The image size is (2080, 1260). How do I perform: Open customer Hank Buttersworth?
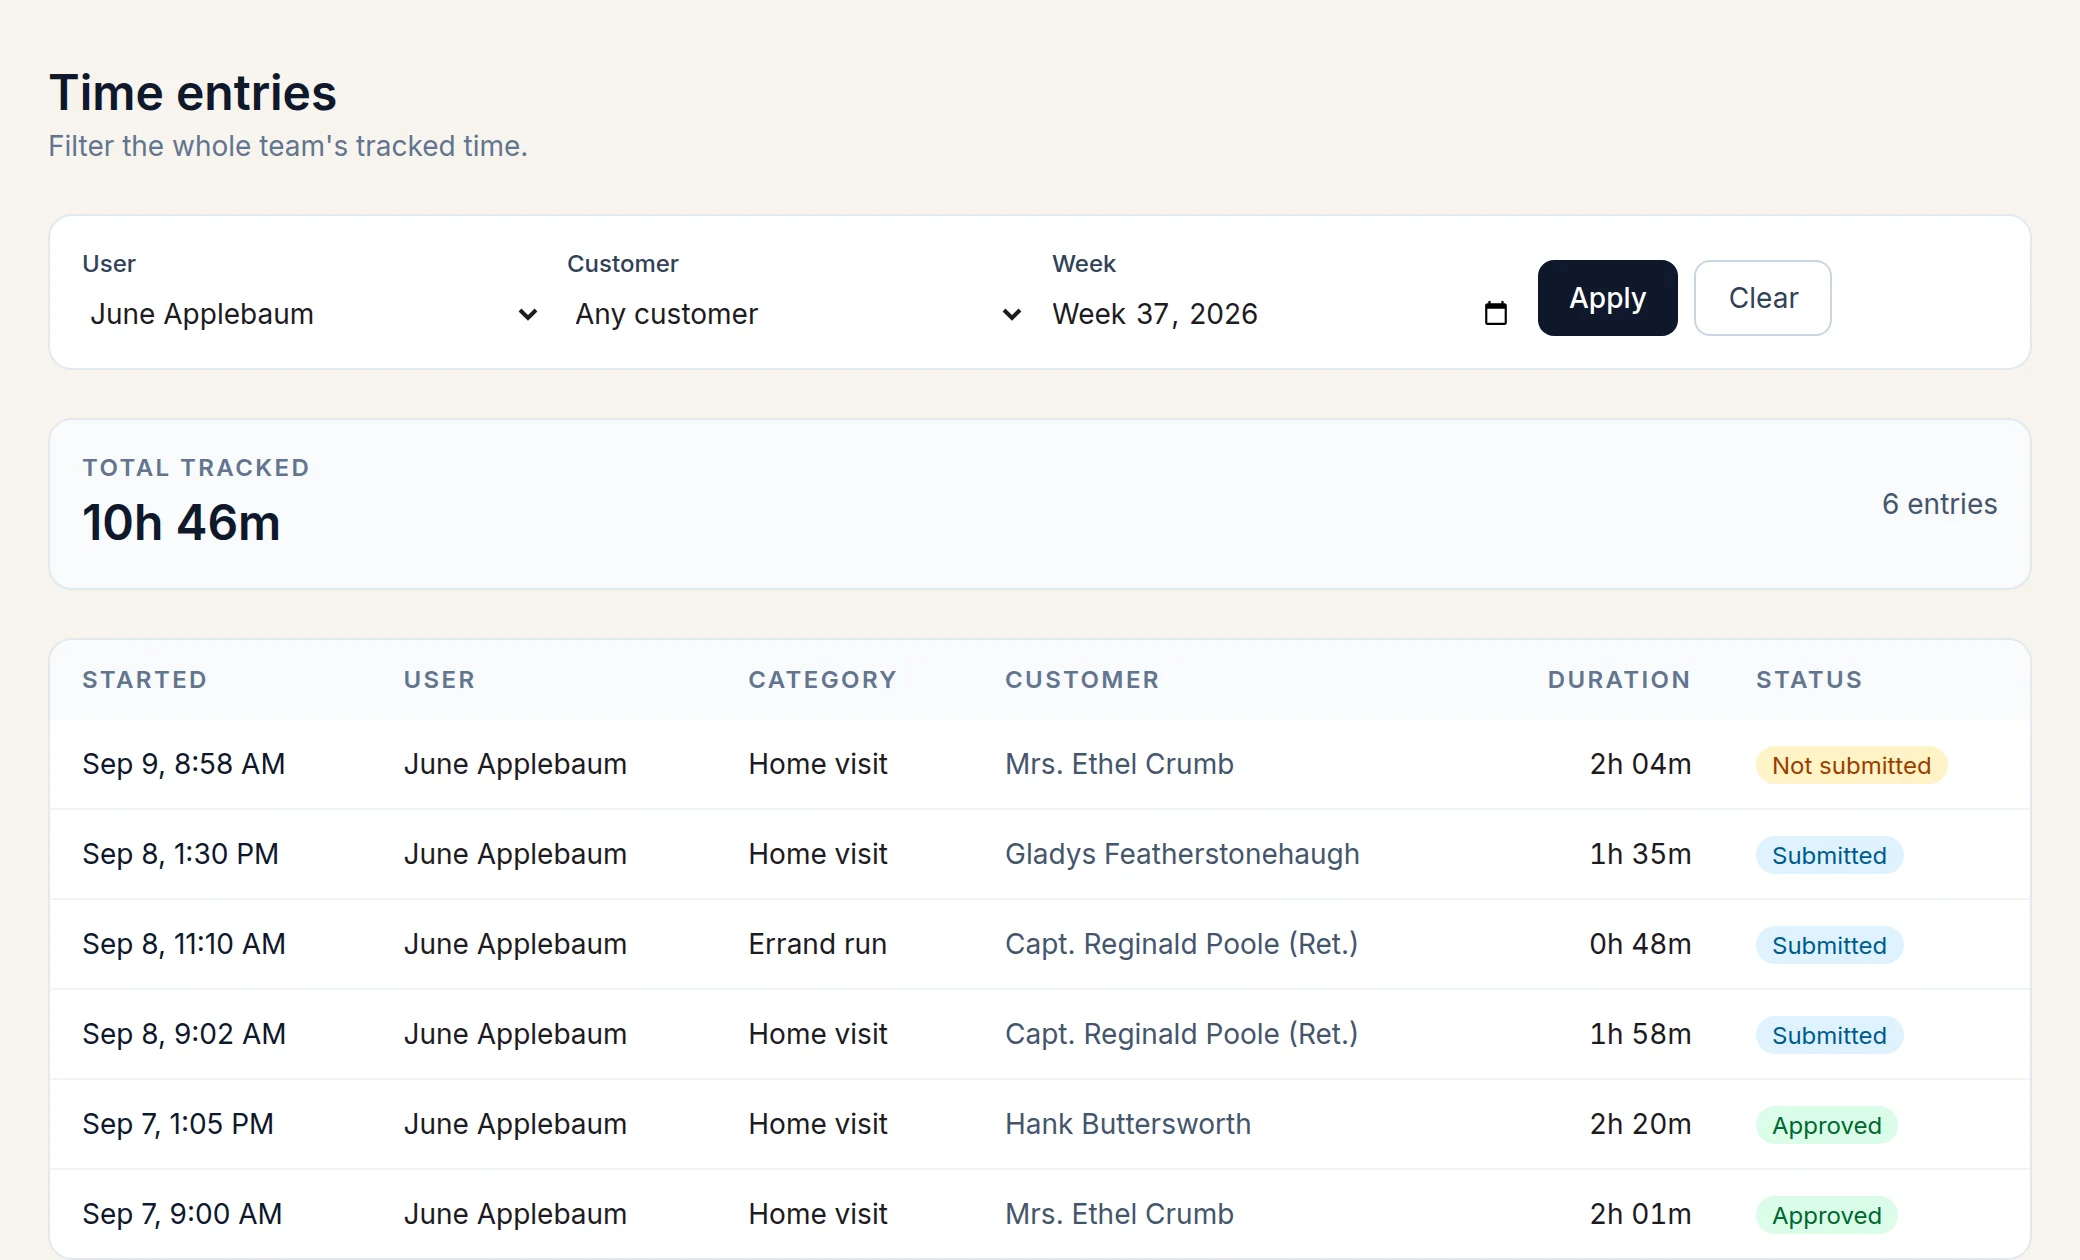pyautogui.click(x=1128, y=1124)
